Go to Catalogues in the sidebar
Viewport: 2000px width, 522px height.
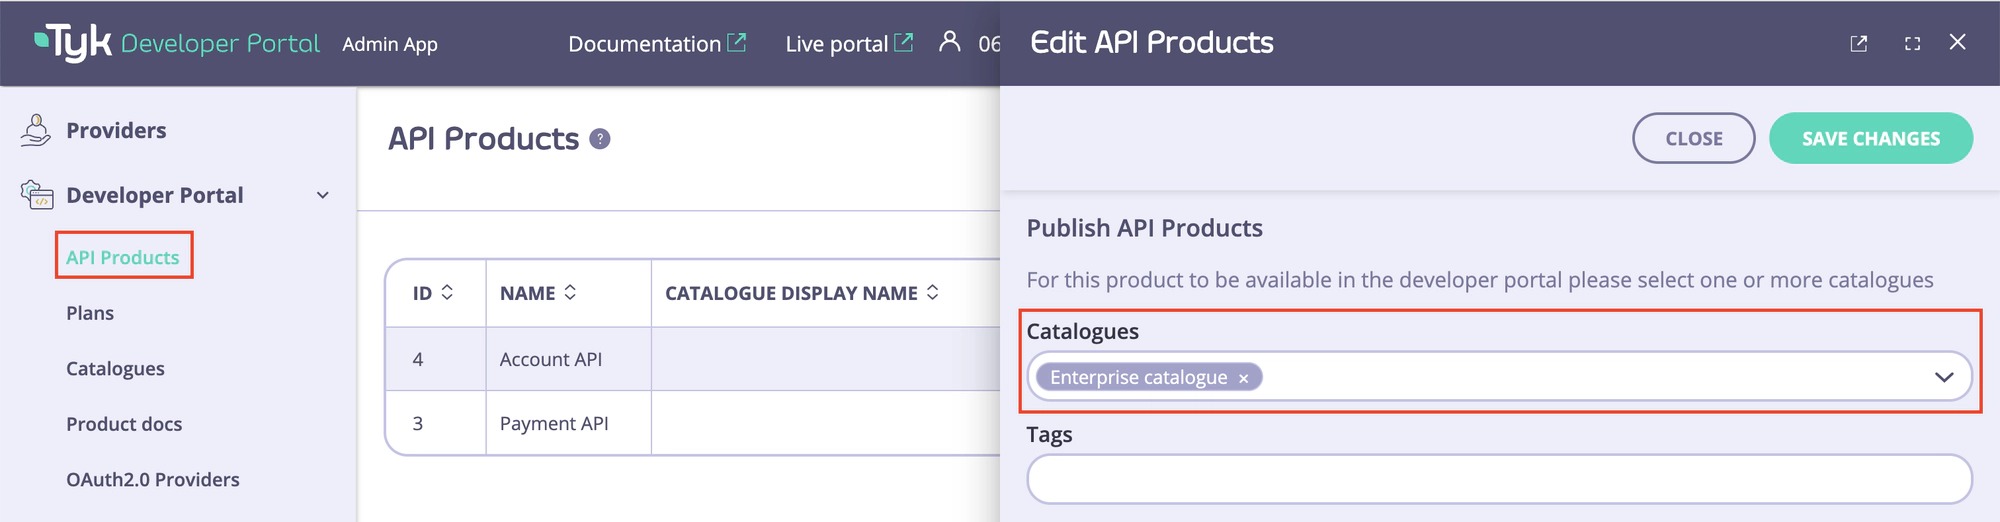click(115, 369)
